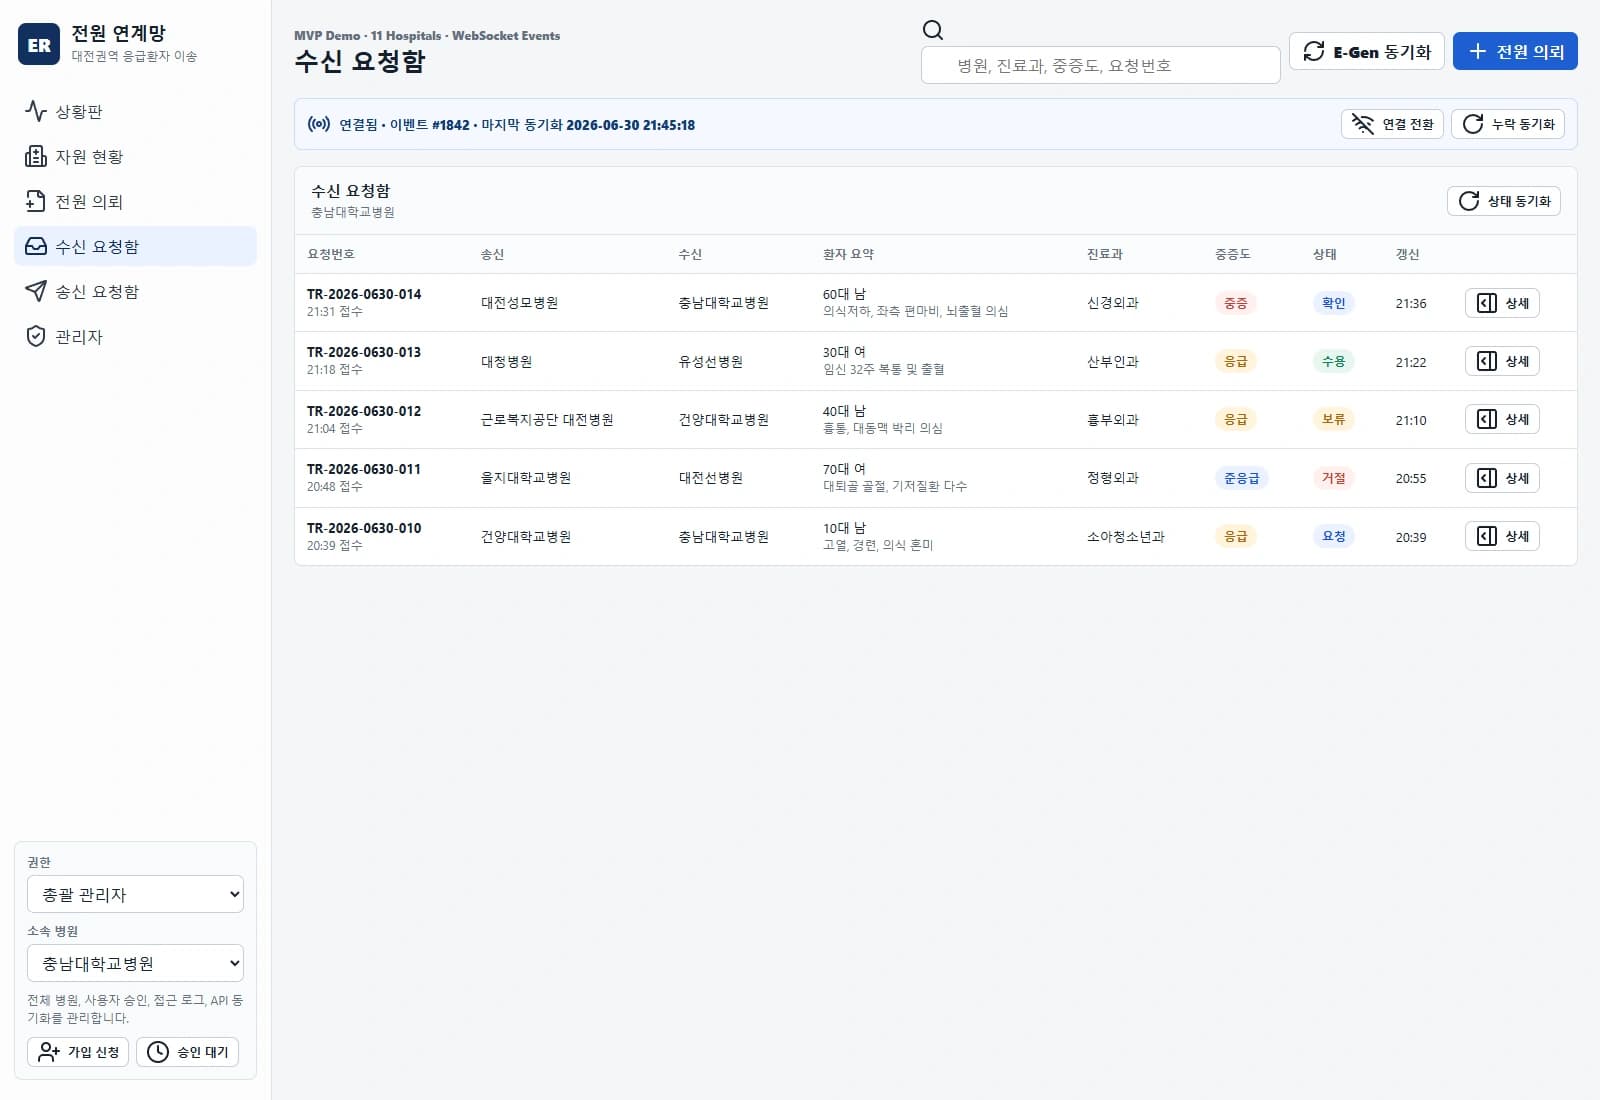Click the 요청번호 column header
The image size is (1600, 1100).
pos(331,254)
